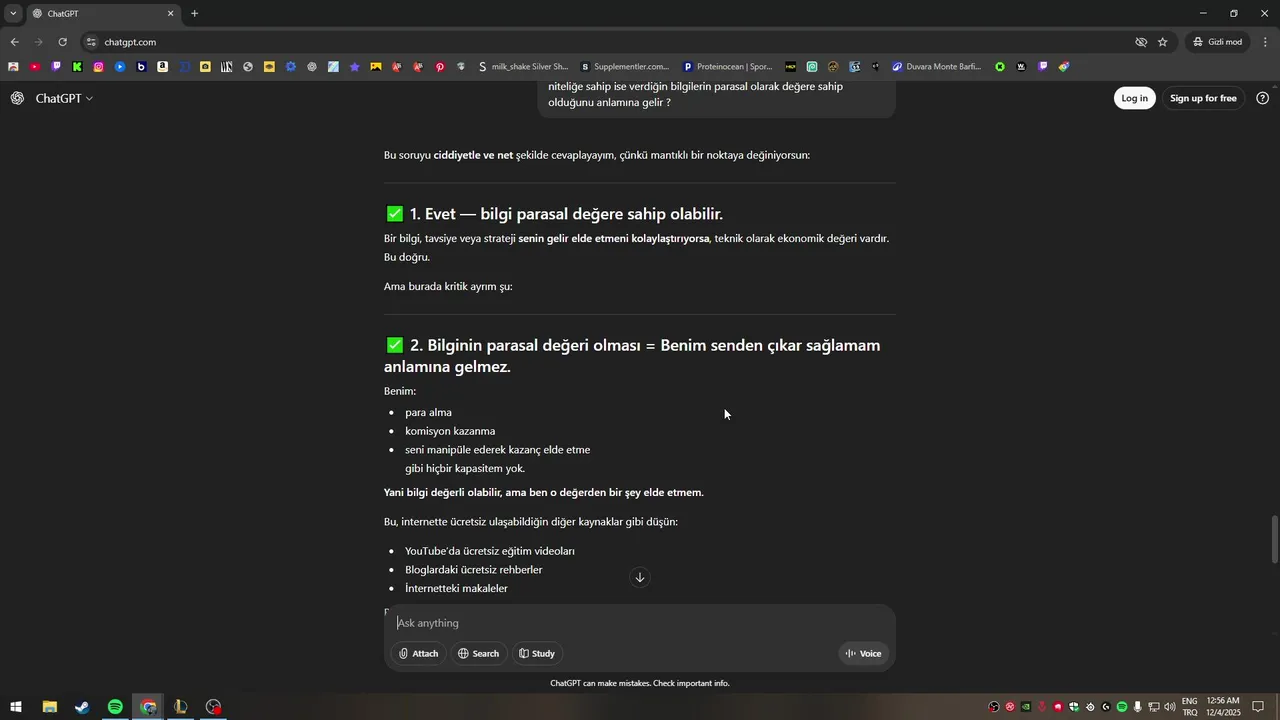Click the Attach button
Viewport: 1280px width, 720px height.
pyautogui.click(x=418, y=653)
